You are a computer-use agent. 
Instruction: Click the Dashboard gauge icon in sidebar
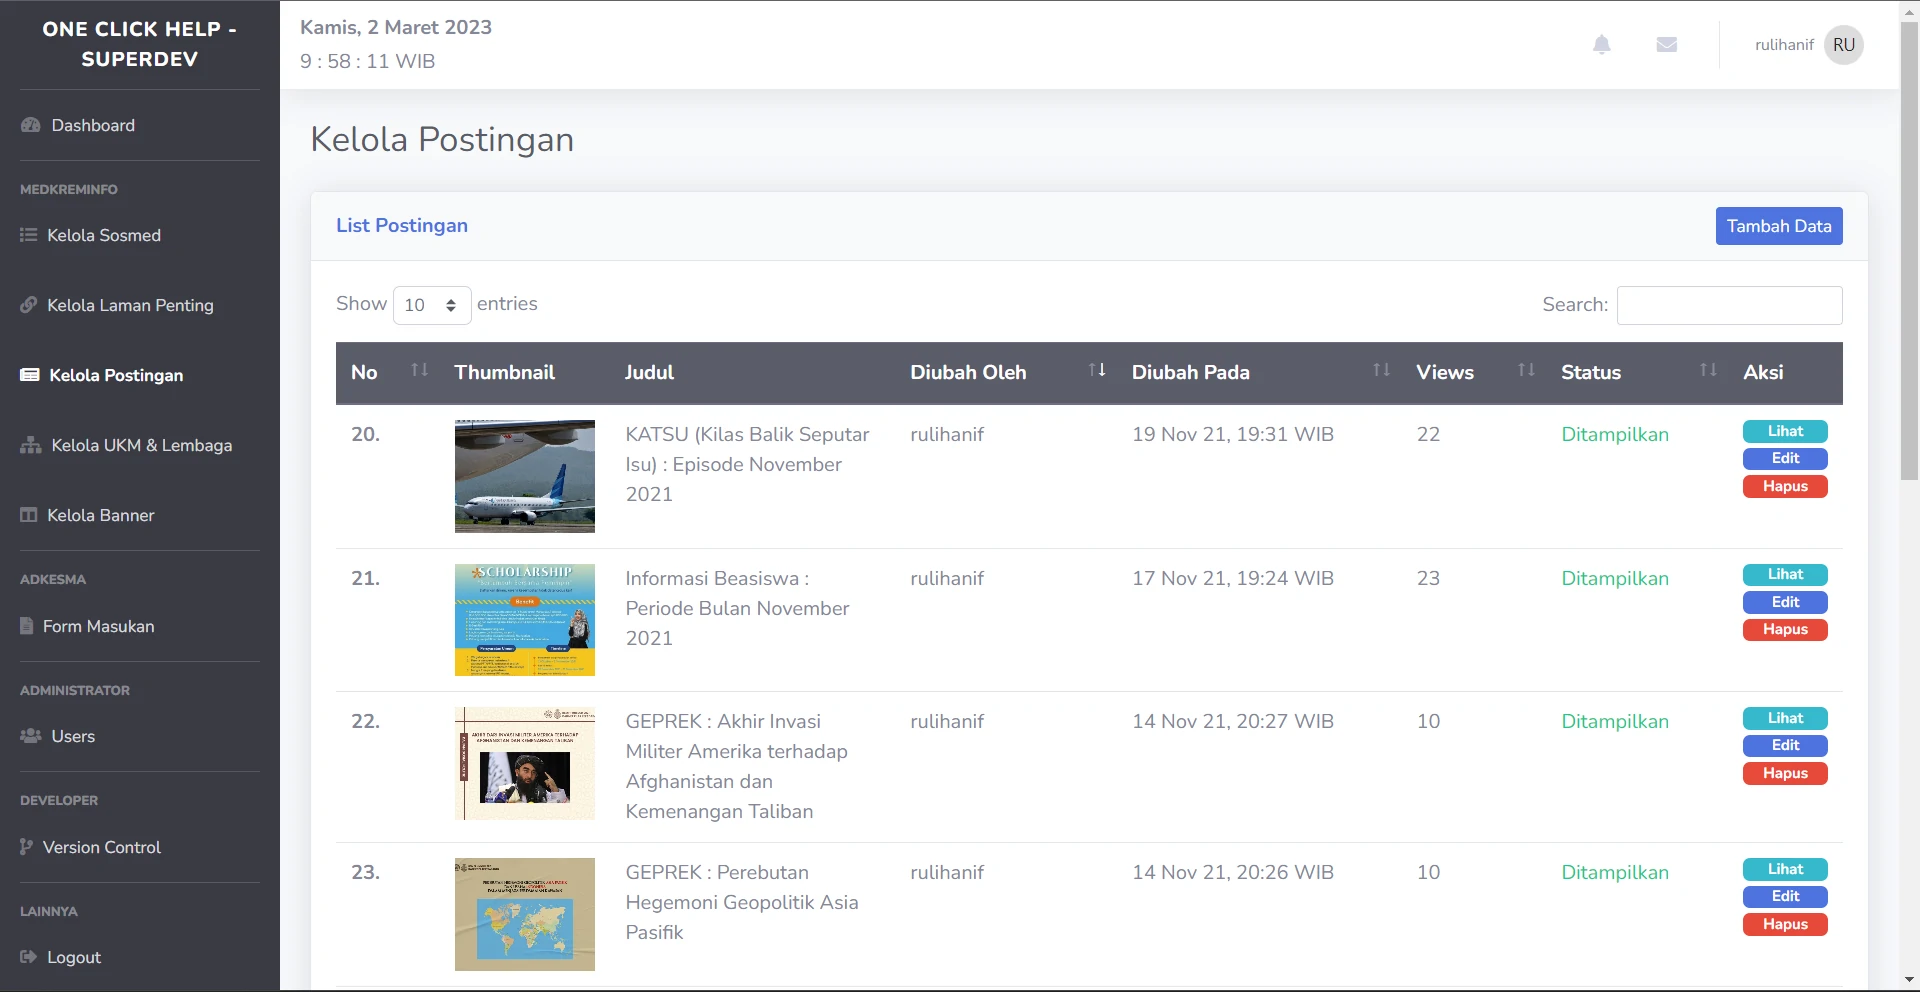tap(31, 125)
